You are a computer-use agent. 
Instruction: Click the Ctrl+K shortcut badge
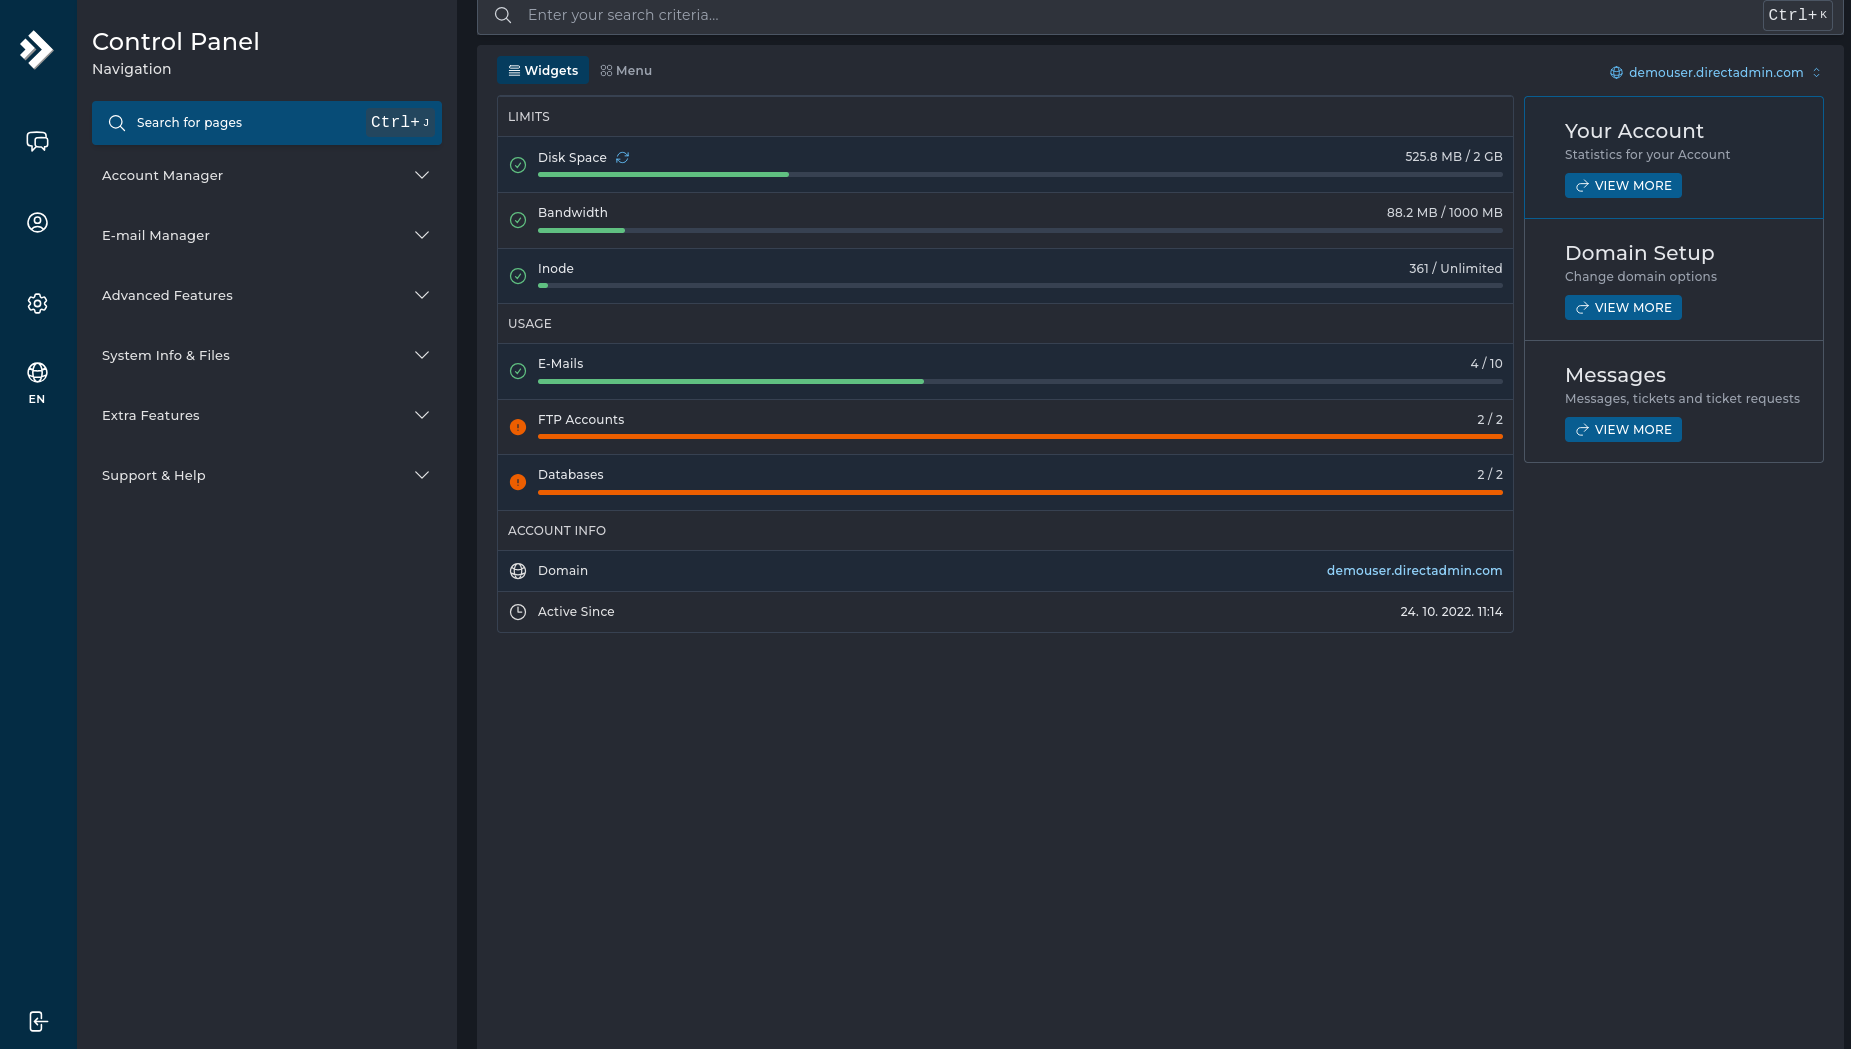point(1797,15)
